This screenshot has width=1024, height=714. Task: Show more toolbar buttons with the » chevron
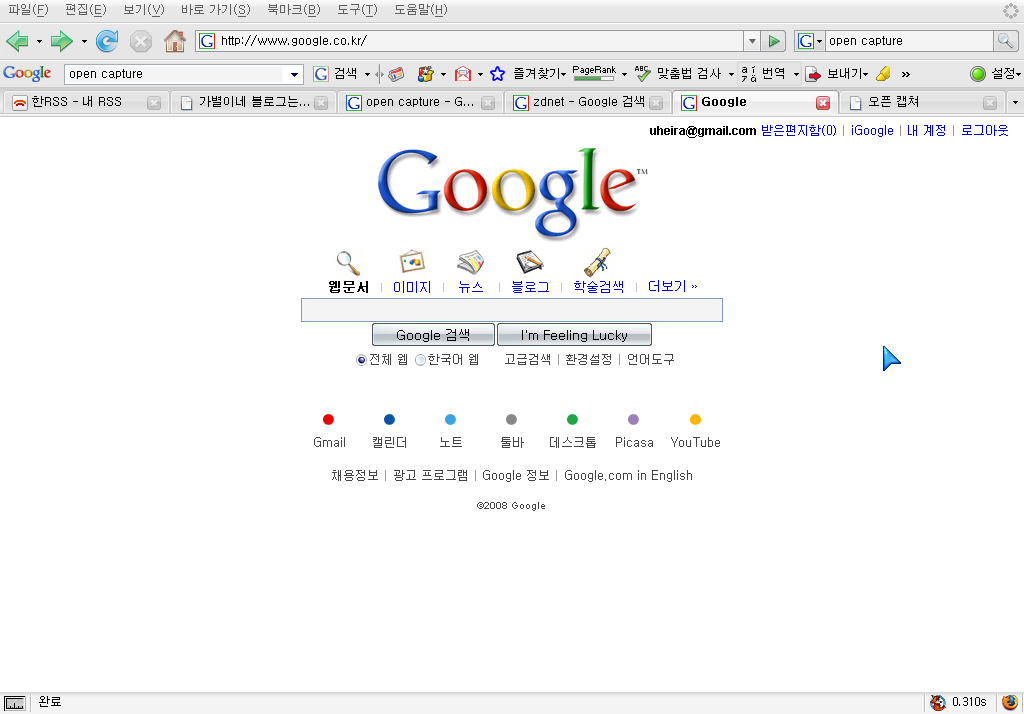[x=906, y=74]
